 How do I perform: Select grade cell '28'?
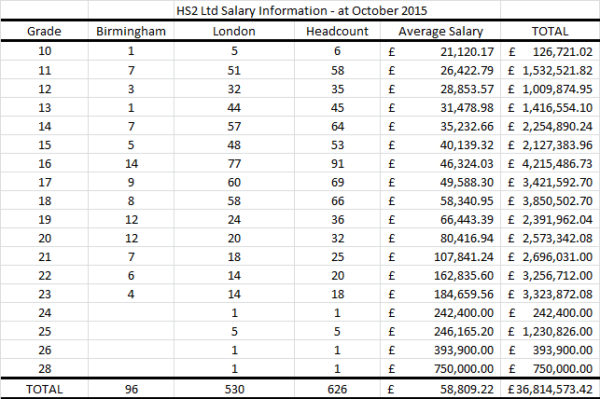click(44, 369)
